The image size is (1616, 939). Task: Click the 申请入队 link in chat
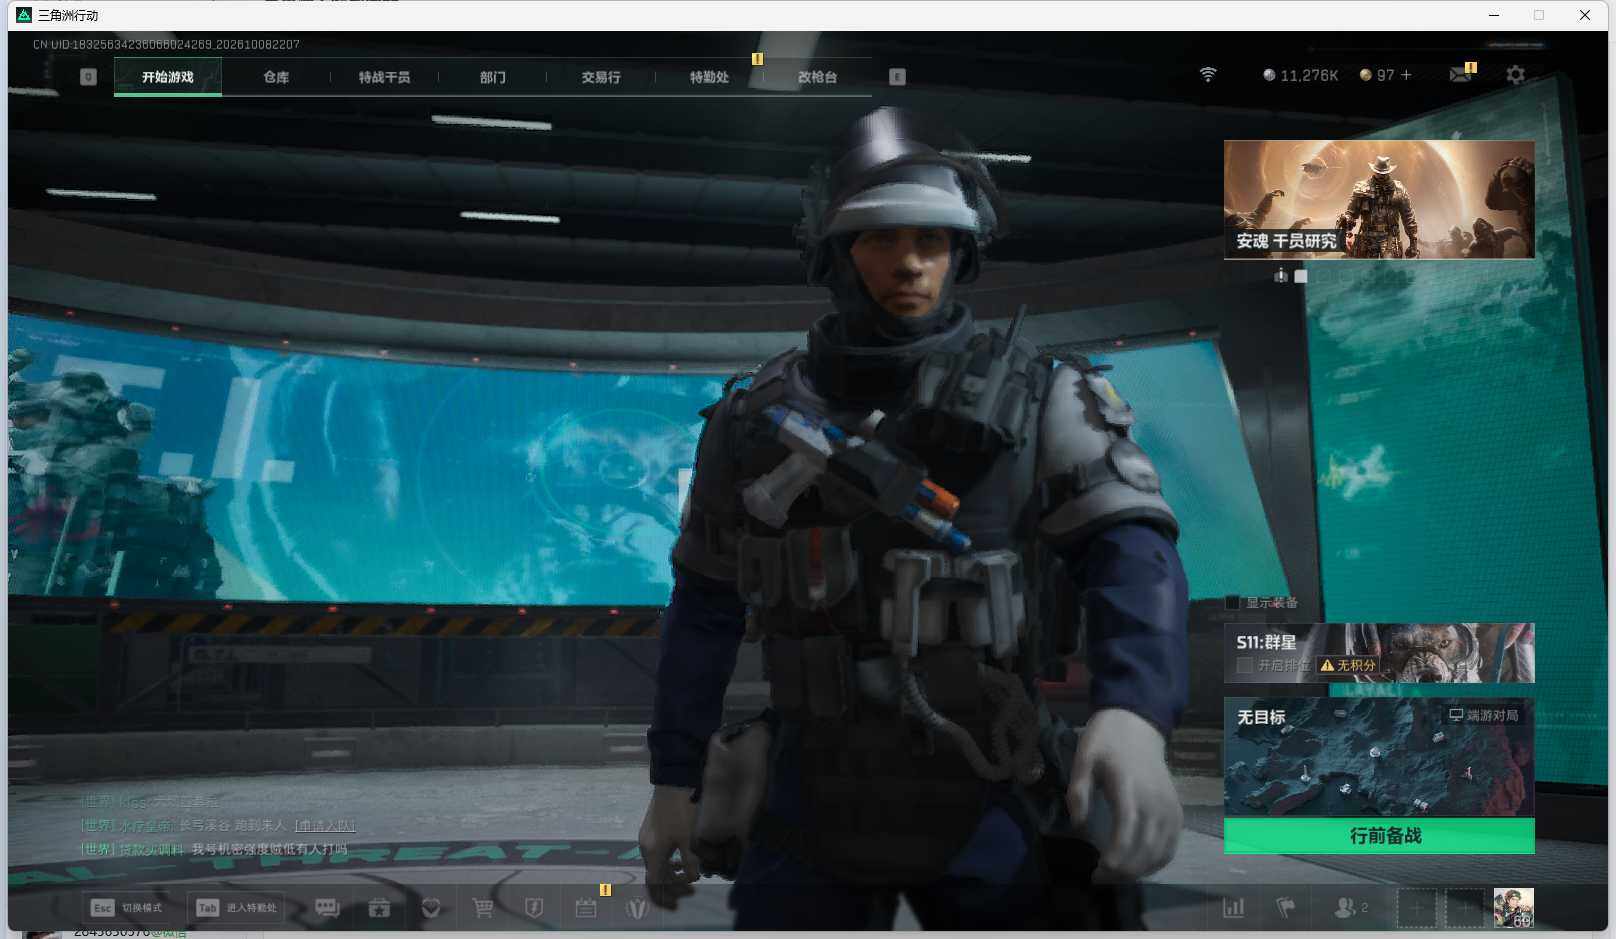pyautogui.click(x=325, y=826)
